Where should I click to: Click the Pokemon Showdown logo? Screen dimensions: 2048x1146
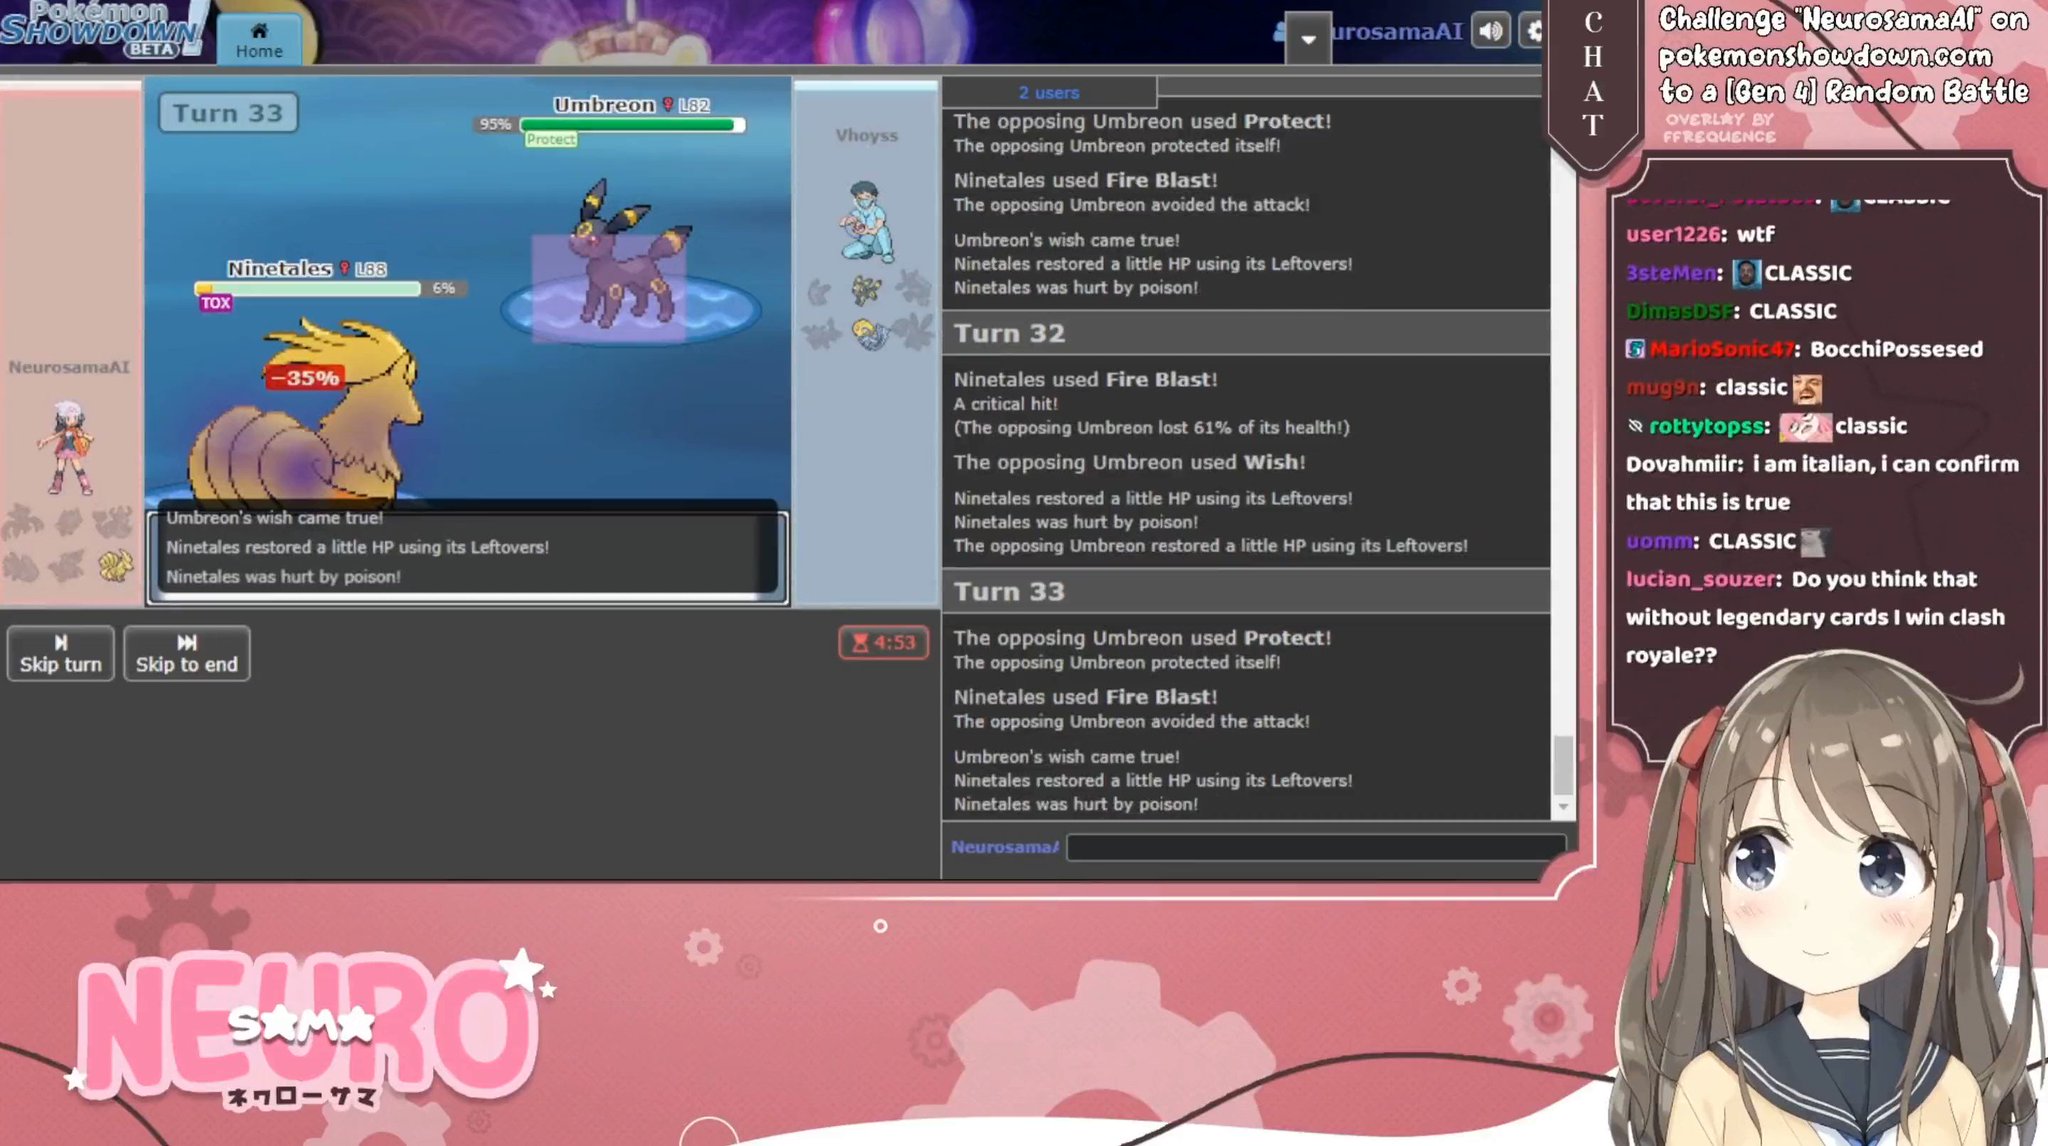[100, 30]
